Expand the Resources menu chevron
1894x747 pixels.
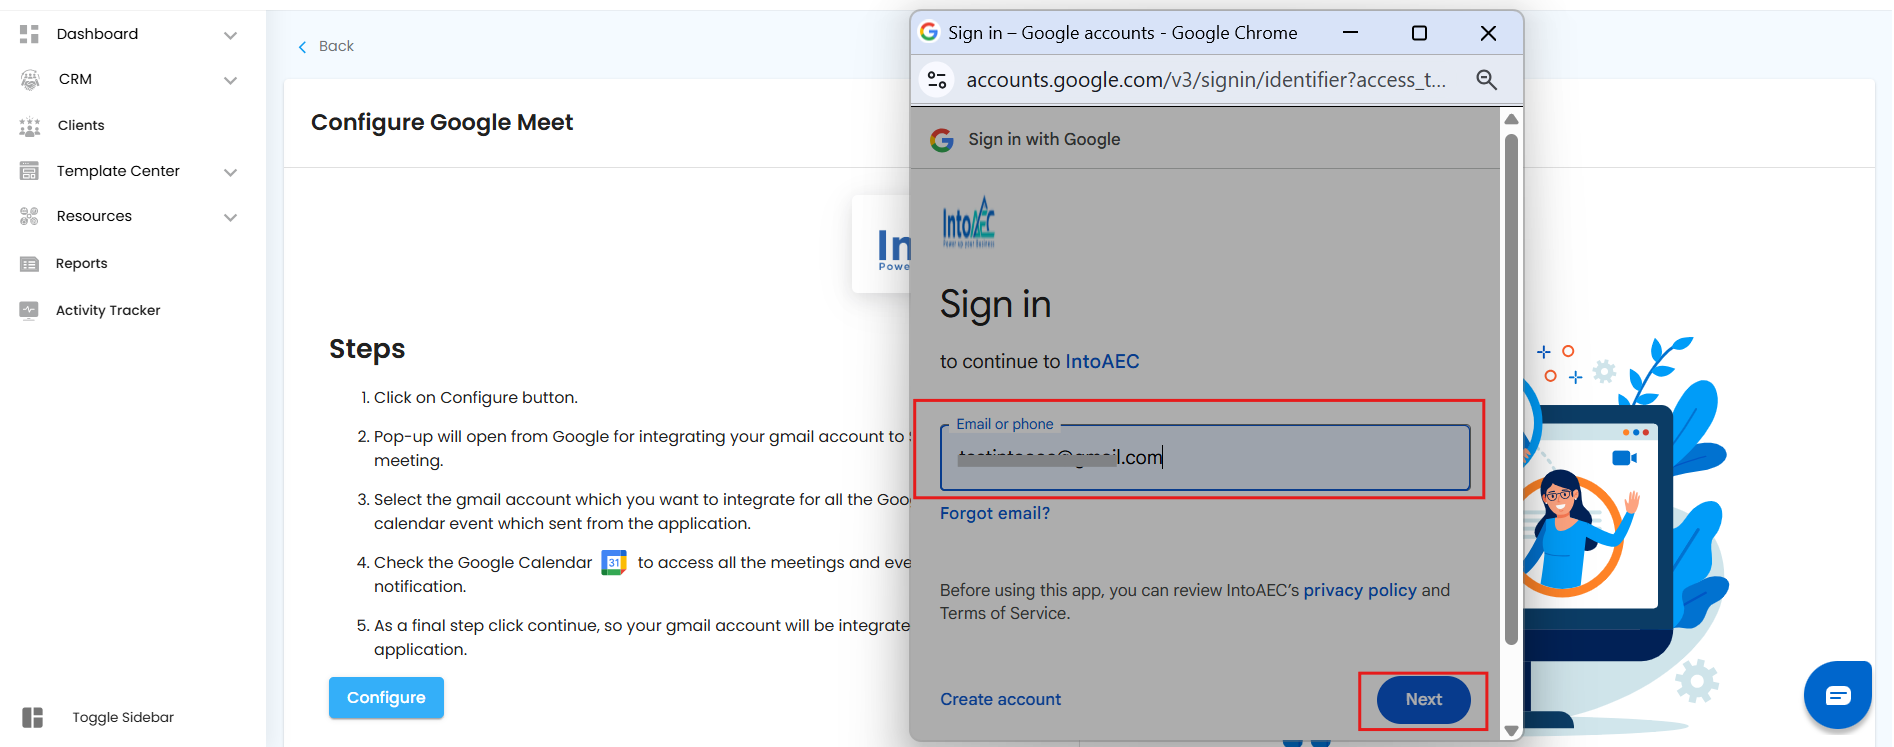point(231,217)
